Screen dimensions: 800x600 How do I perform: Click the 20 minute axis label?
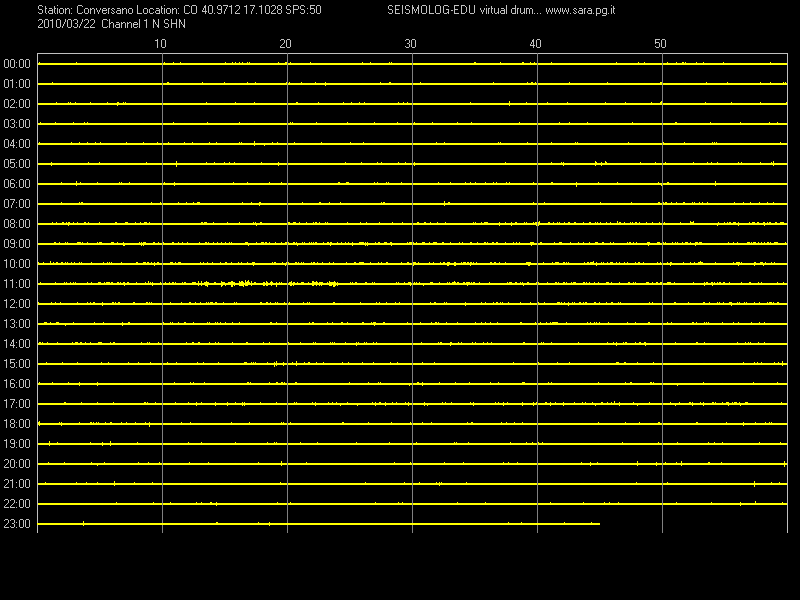click(x=285, y=44)
